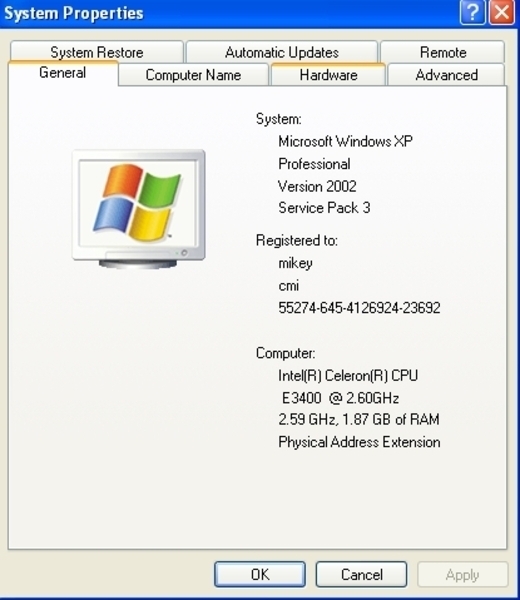Image resolution: width=520 pixels, height=600 pixels.
Task: Select the Remote tab
Action: point(443,52)
